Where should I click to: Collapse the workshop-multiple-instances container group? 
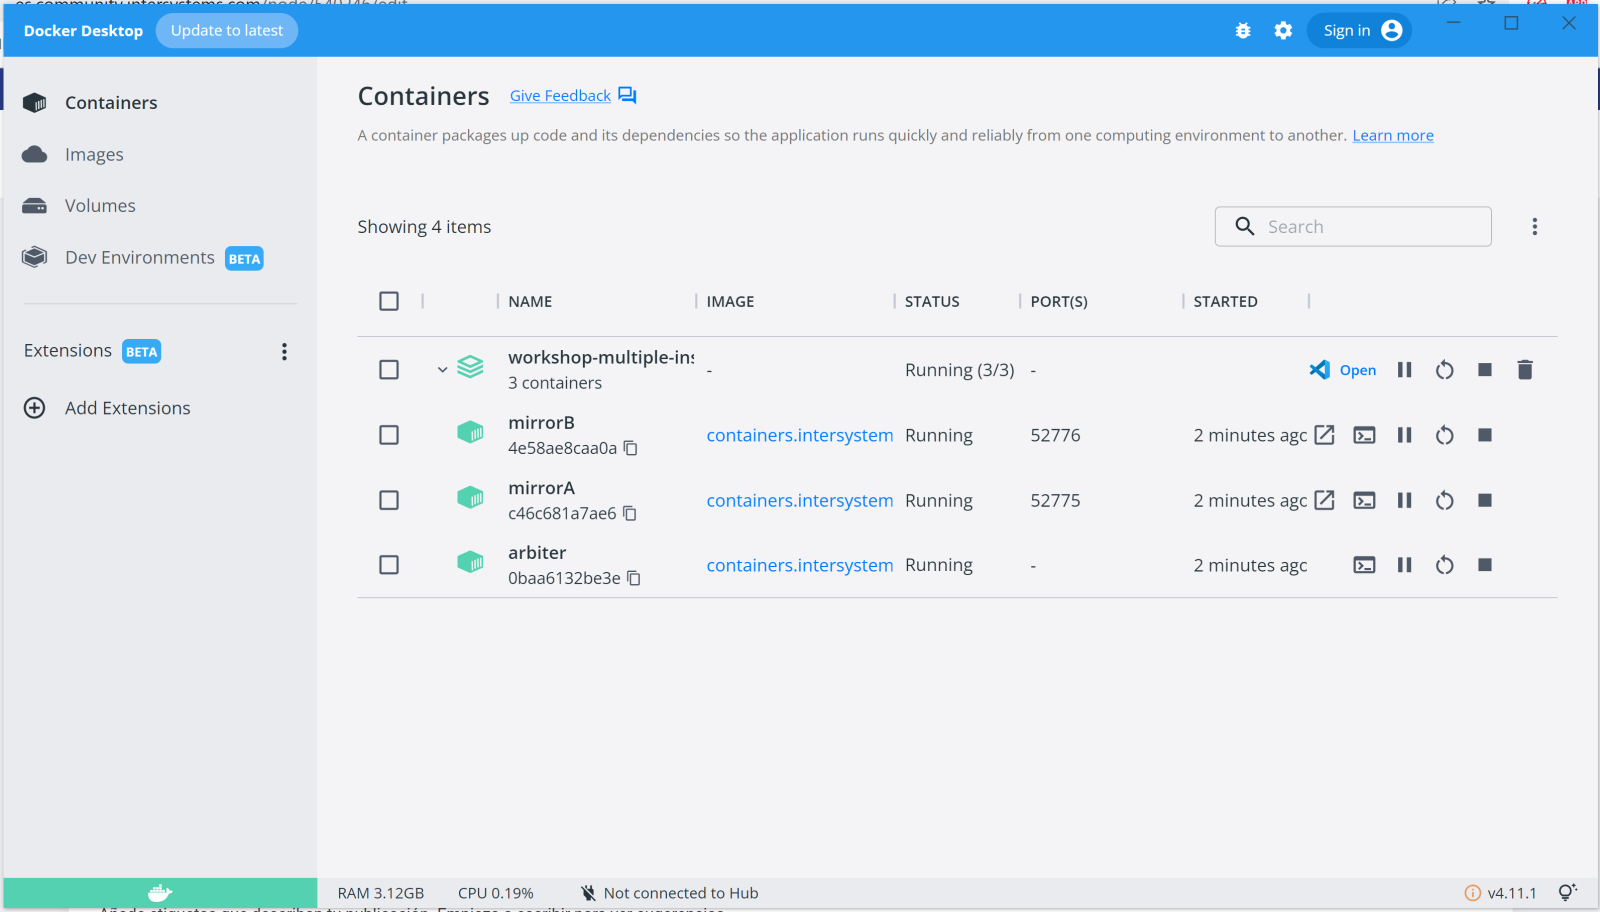(442, 370)
